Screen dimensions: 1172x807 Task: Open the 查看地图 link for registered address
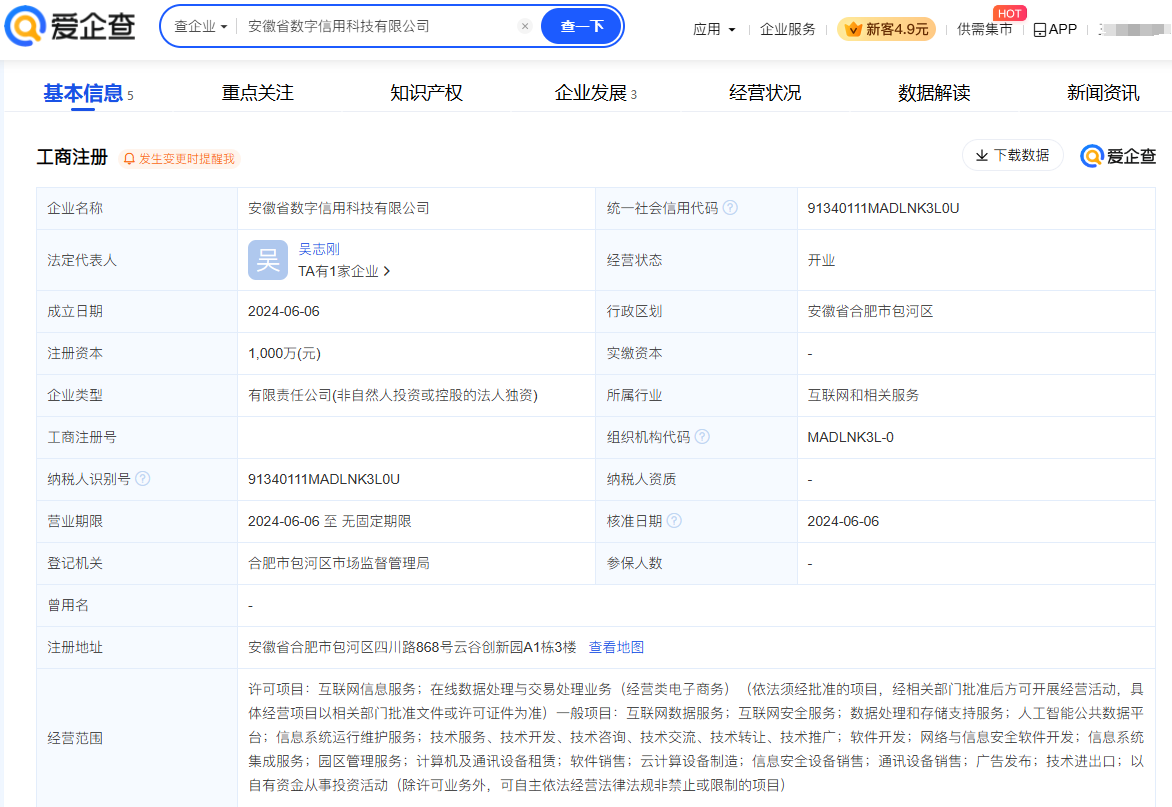tap(617, 647)
